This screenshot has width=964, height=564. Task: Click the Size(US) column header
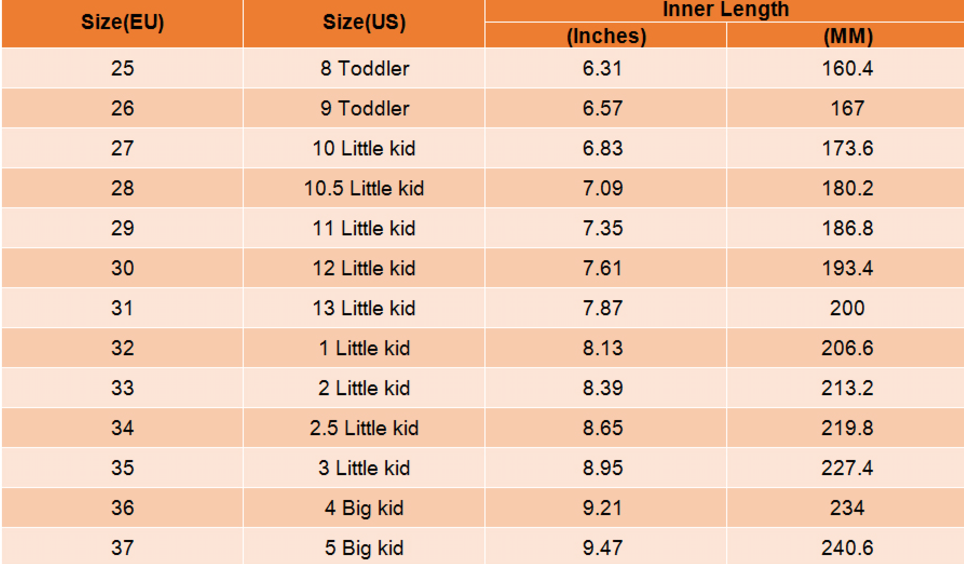(x=364, y=23)
